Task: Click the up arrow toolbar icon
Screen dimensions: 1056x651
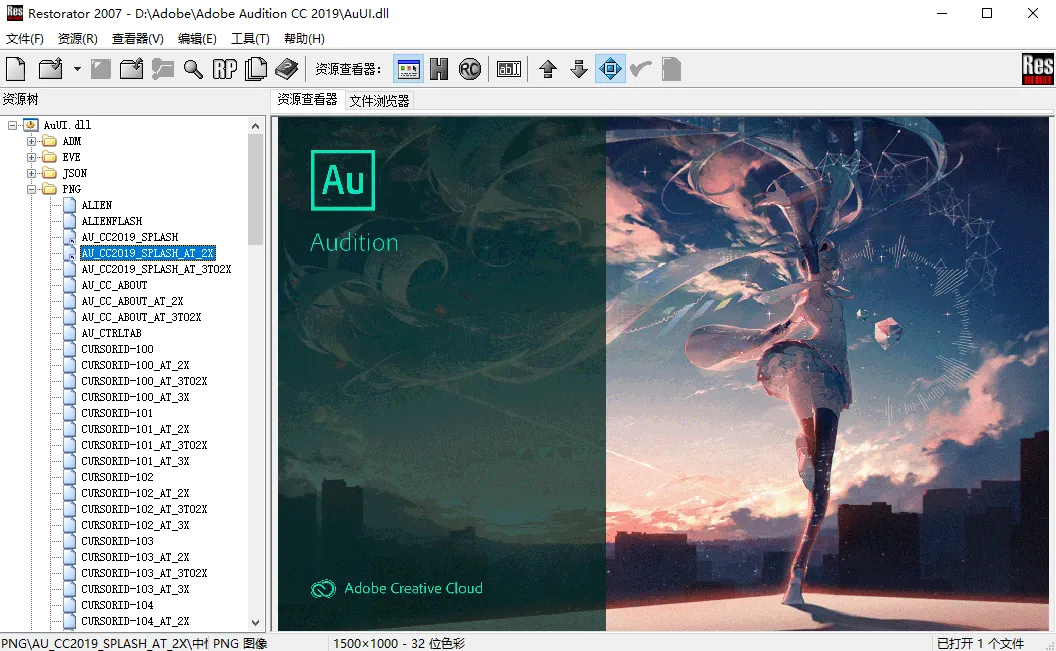Action: pos(548,69)
